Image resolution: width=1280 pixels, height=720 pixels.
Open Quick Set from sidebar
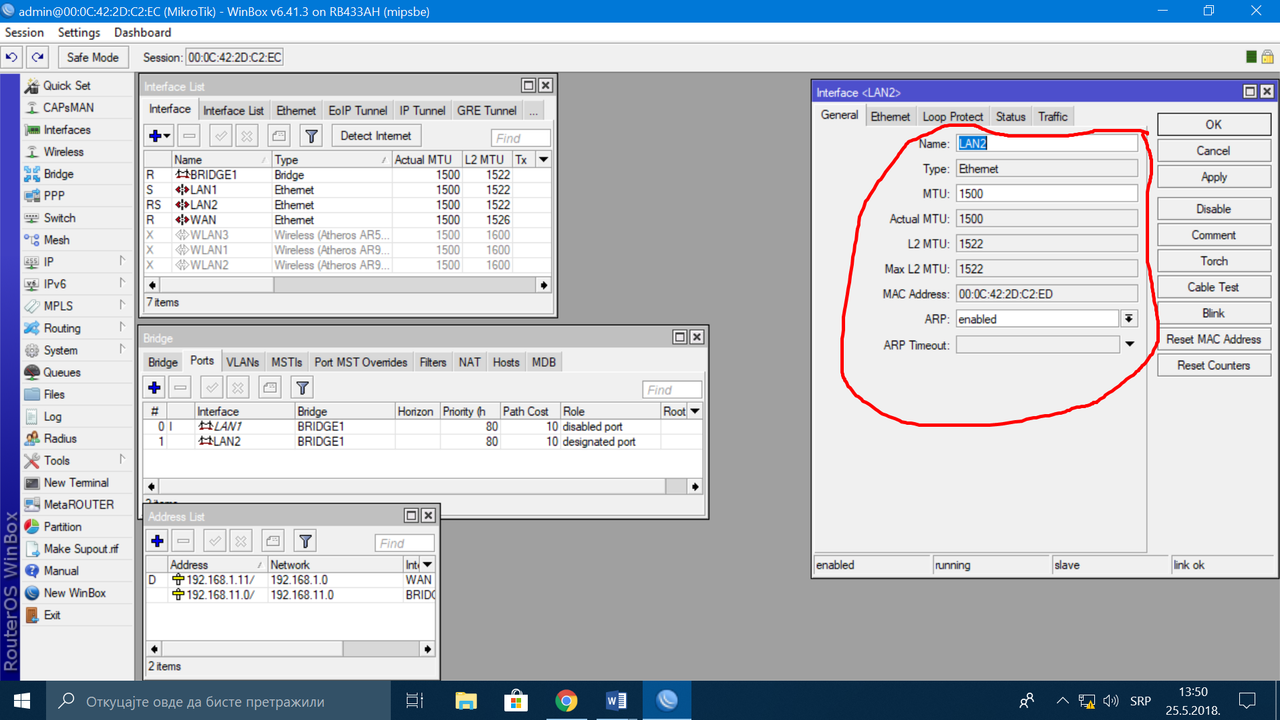tap(66, 86)
